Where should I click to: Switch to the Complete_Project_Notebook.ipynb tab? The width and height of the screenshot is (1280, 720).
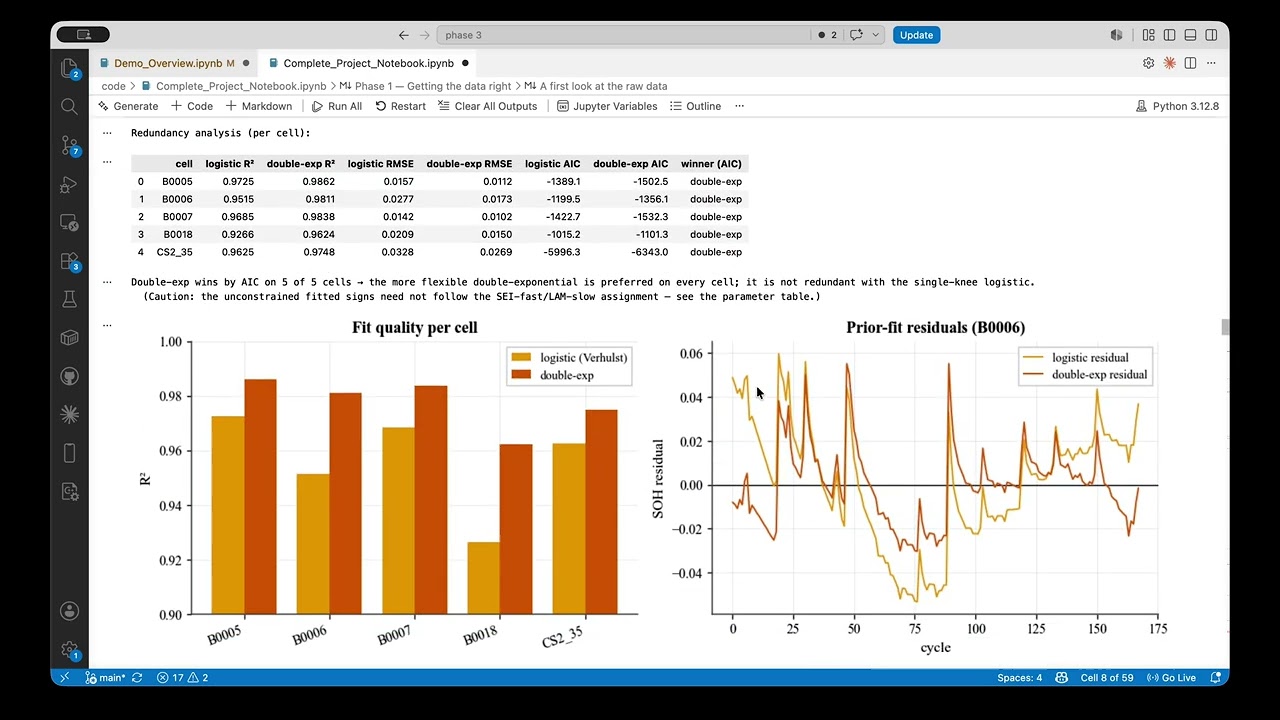point(367,63)
